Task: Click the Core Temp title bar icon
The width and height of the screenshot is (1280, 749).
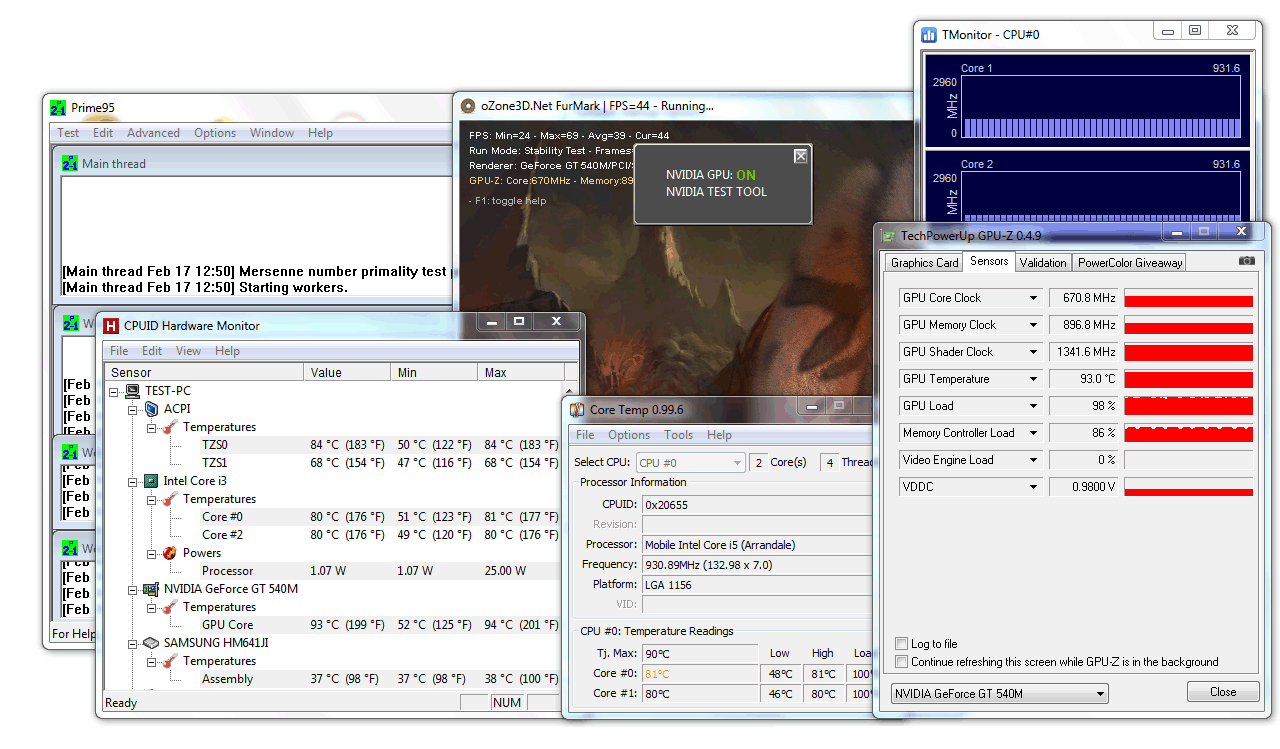Action: click(577, 409)
